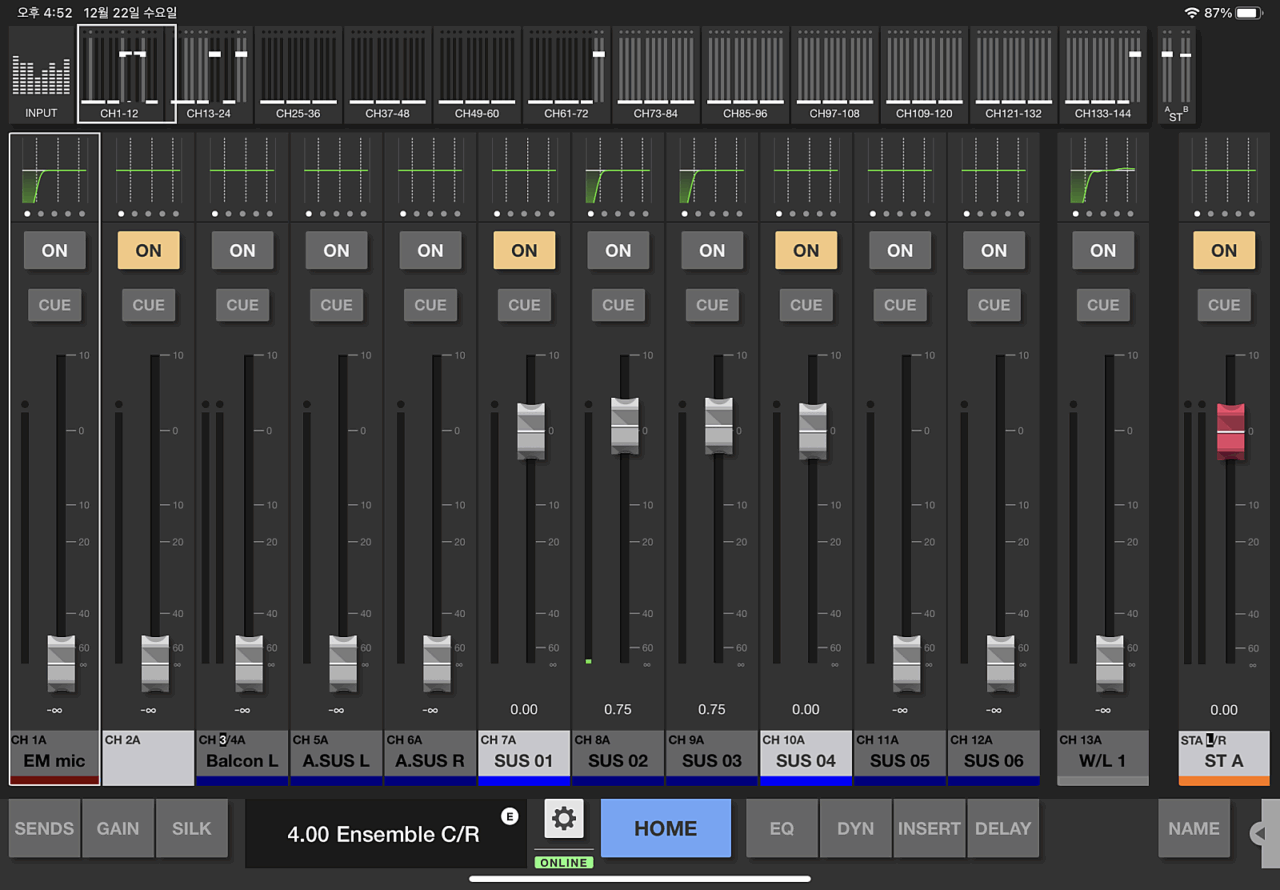1280x890 pixels.
Task: Click the SUS 02 fader knob
Action: 625,425
